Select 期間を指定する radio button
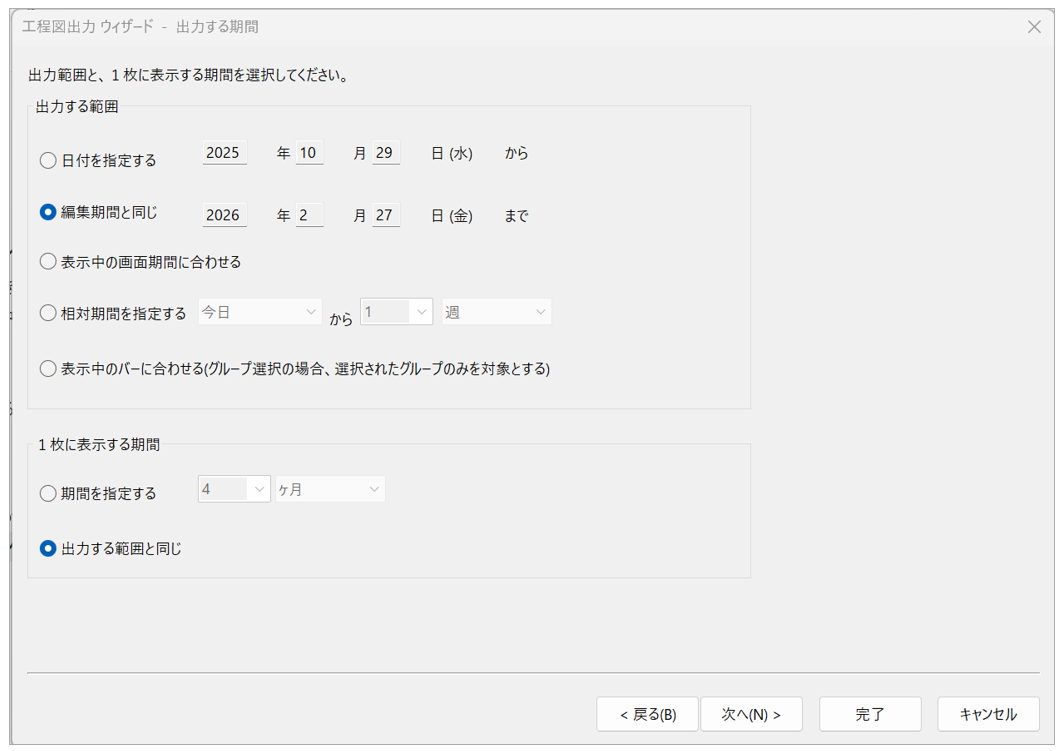This screenshot has width=1059, height=751. coord(48,493)
